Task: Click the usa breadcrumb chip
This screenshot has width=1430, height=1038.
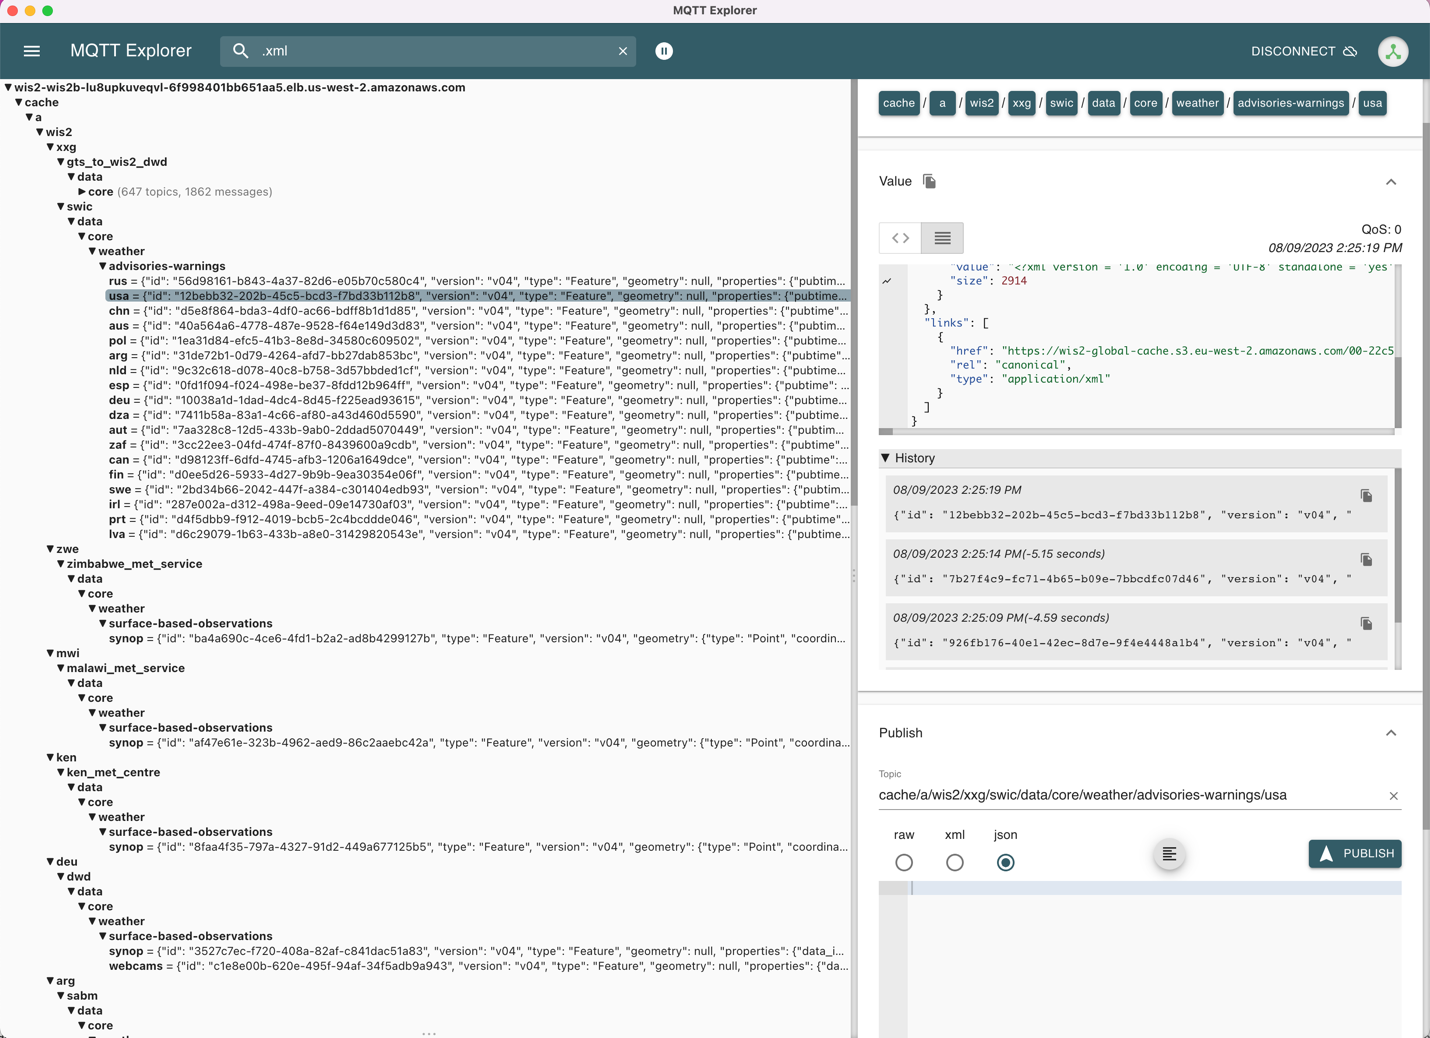Action: 1372,103
